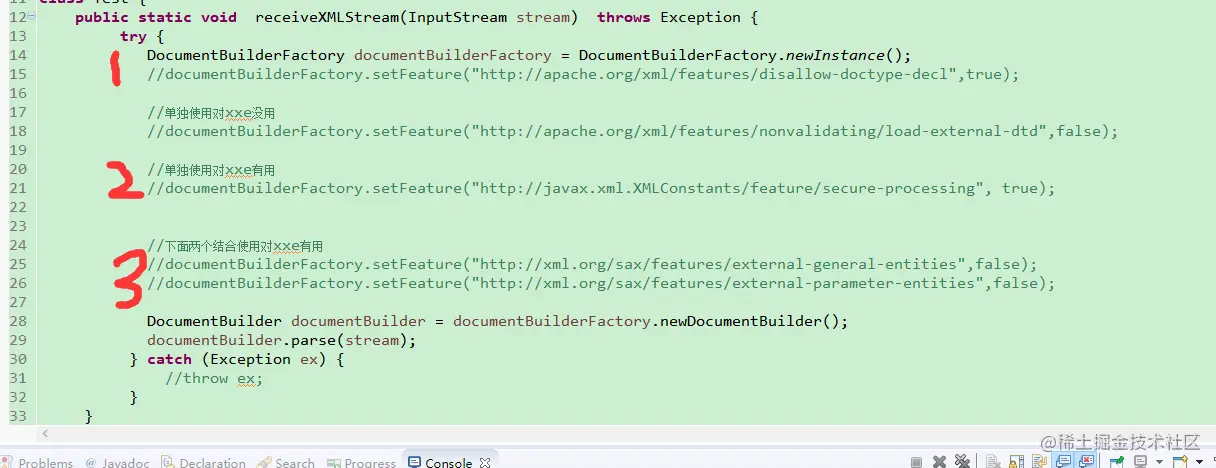Toggle show console when standard error changes
The height and width of the screenshot is (468, 1216).
click(x=1086, y=461)
